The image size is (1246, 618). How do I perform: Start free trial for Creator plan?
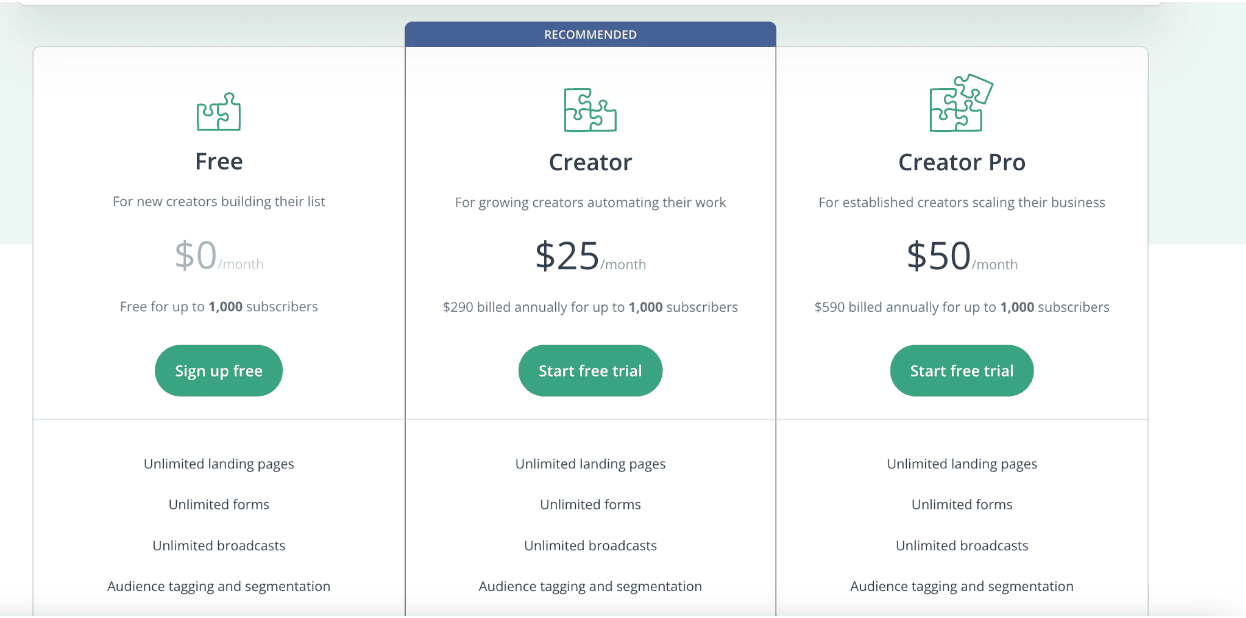click(590, 371)
